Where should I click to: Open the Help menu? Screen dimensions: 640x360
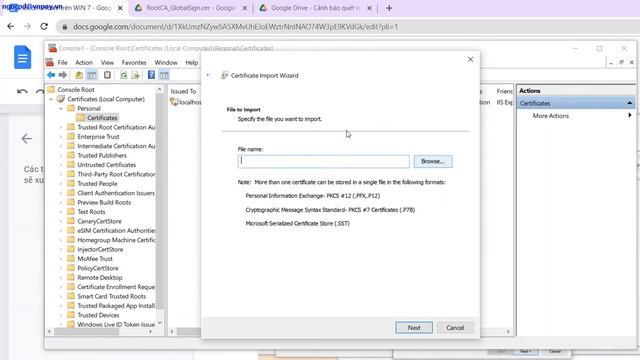point(191,62)
